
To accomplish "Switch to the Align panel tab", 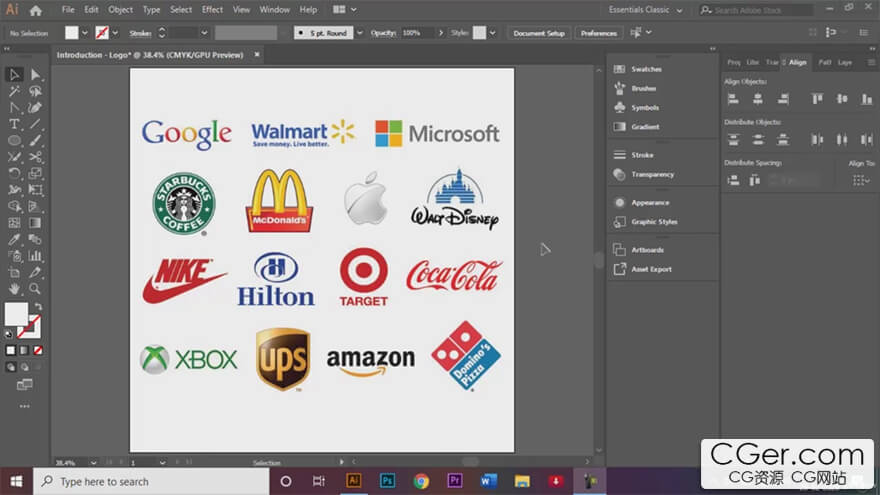I will (x=798, y=62).
